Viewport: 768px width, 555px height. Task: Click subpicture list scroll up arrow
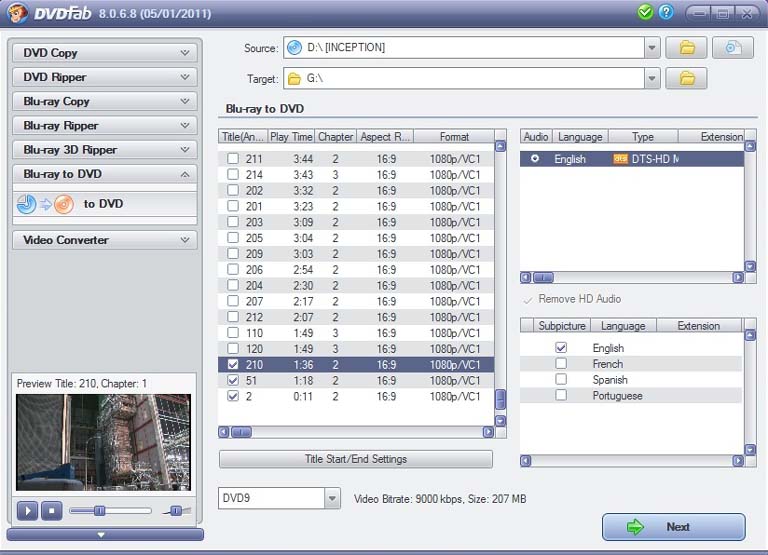point(750,335)
